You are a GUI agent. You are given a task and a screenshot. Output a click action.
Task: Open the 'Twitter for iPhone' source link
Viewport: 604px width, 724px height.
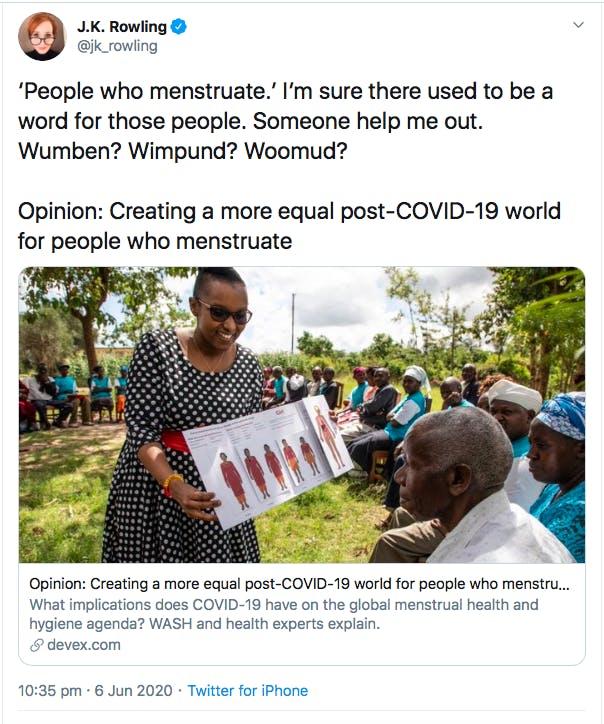247,691
